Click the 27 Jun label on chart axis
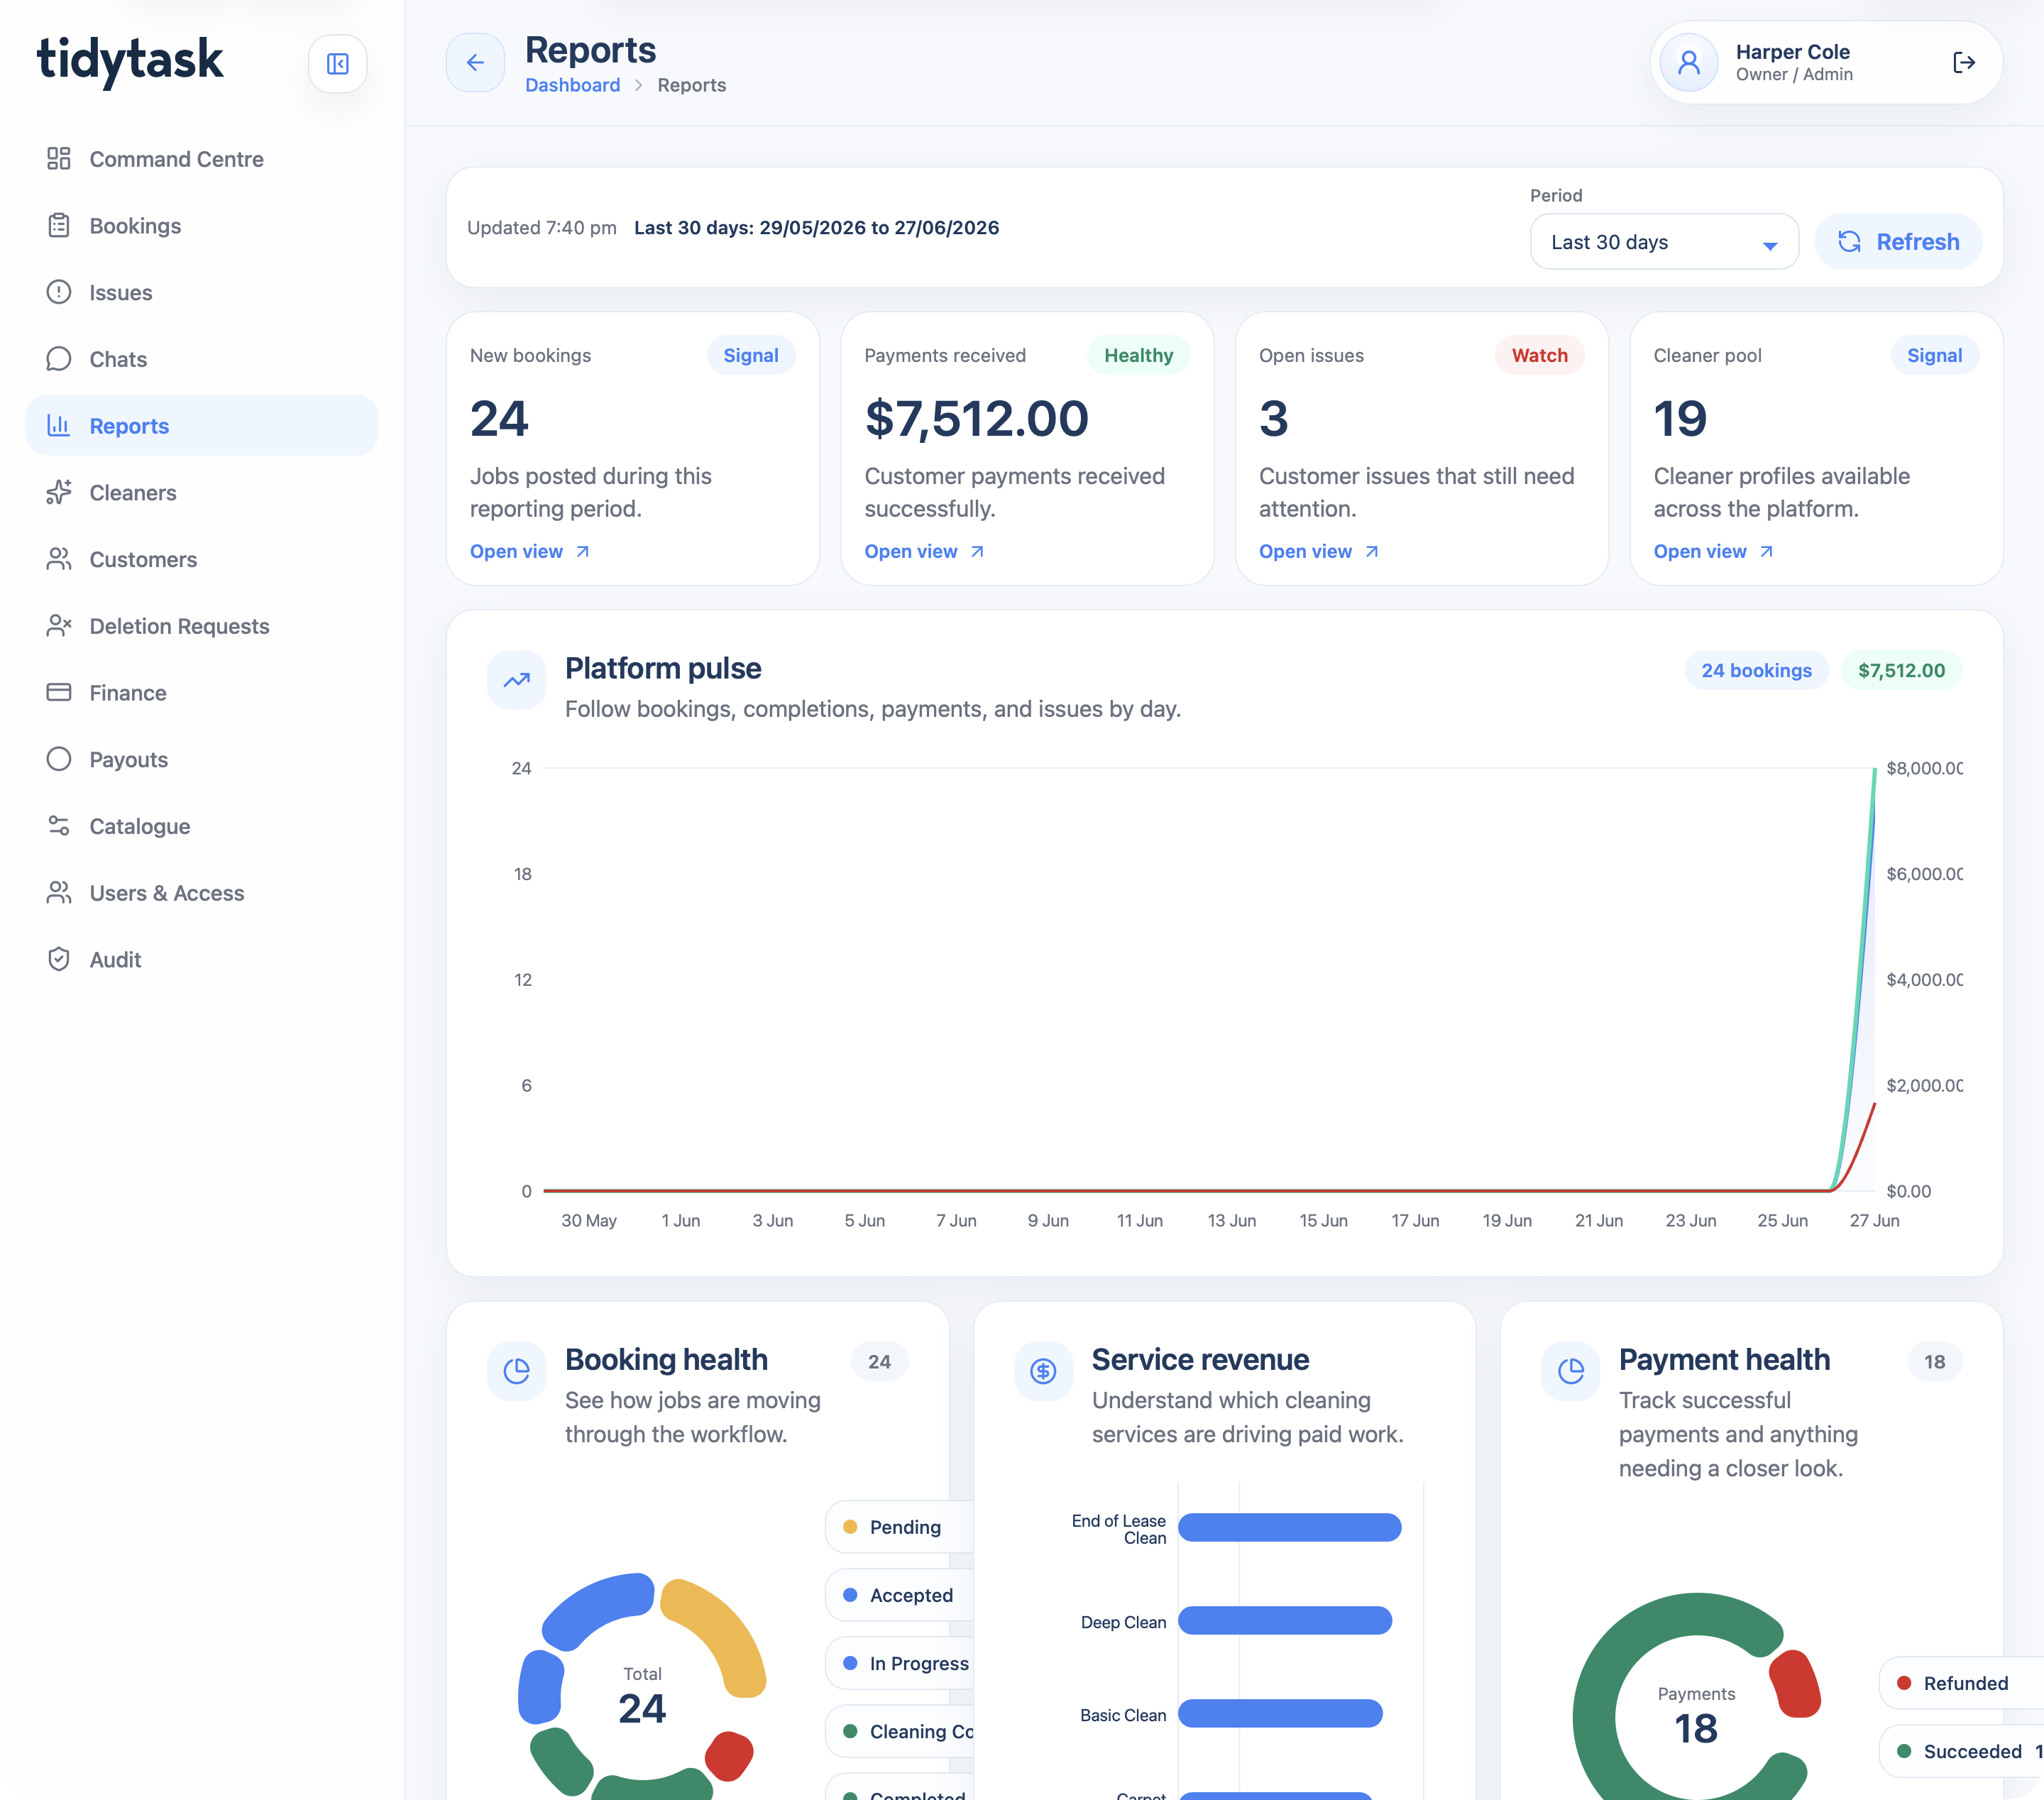The width and height of the screenshot is (2044, 1800). 1874,1220
